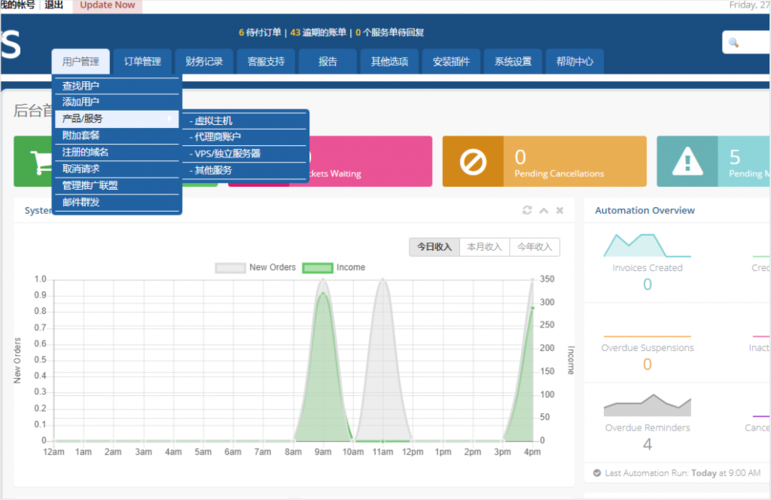The image size is (771, 500).
Task: Click the WHMCS logo in header
Action: 10,45
